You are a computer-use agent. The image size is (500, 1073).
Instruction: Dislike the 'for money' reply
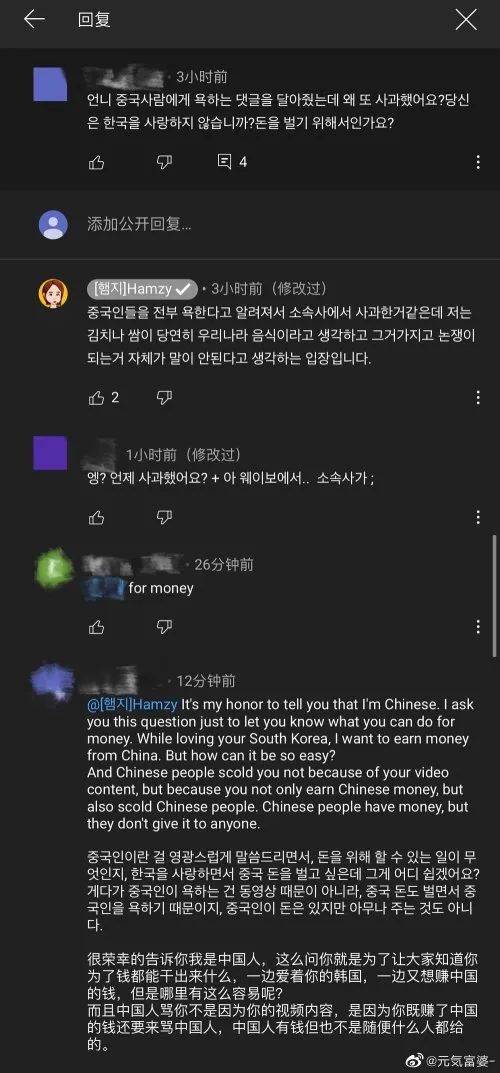point(164,628)
